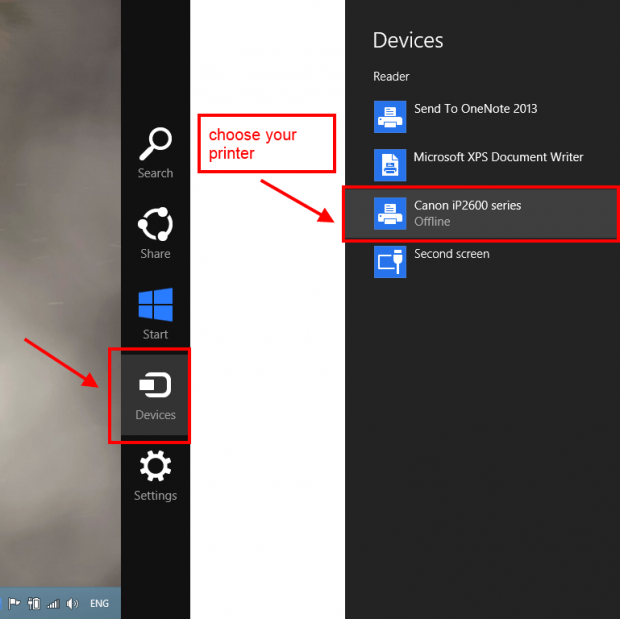Open the Devices charm
This screenshot has height=619, width=620.
coord(155,395)
